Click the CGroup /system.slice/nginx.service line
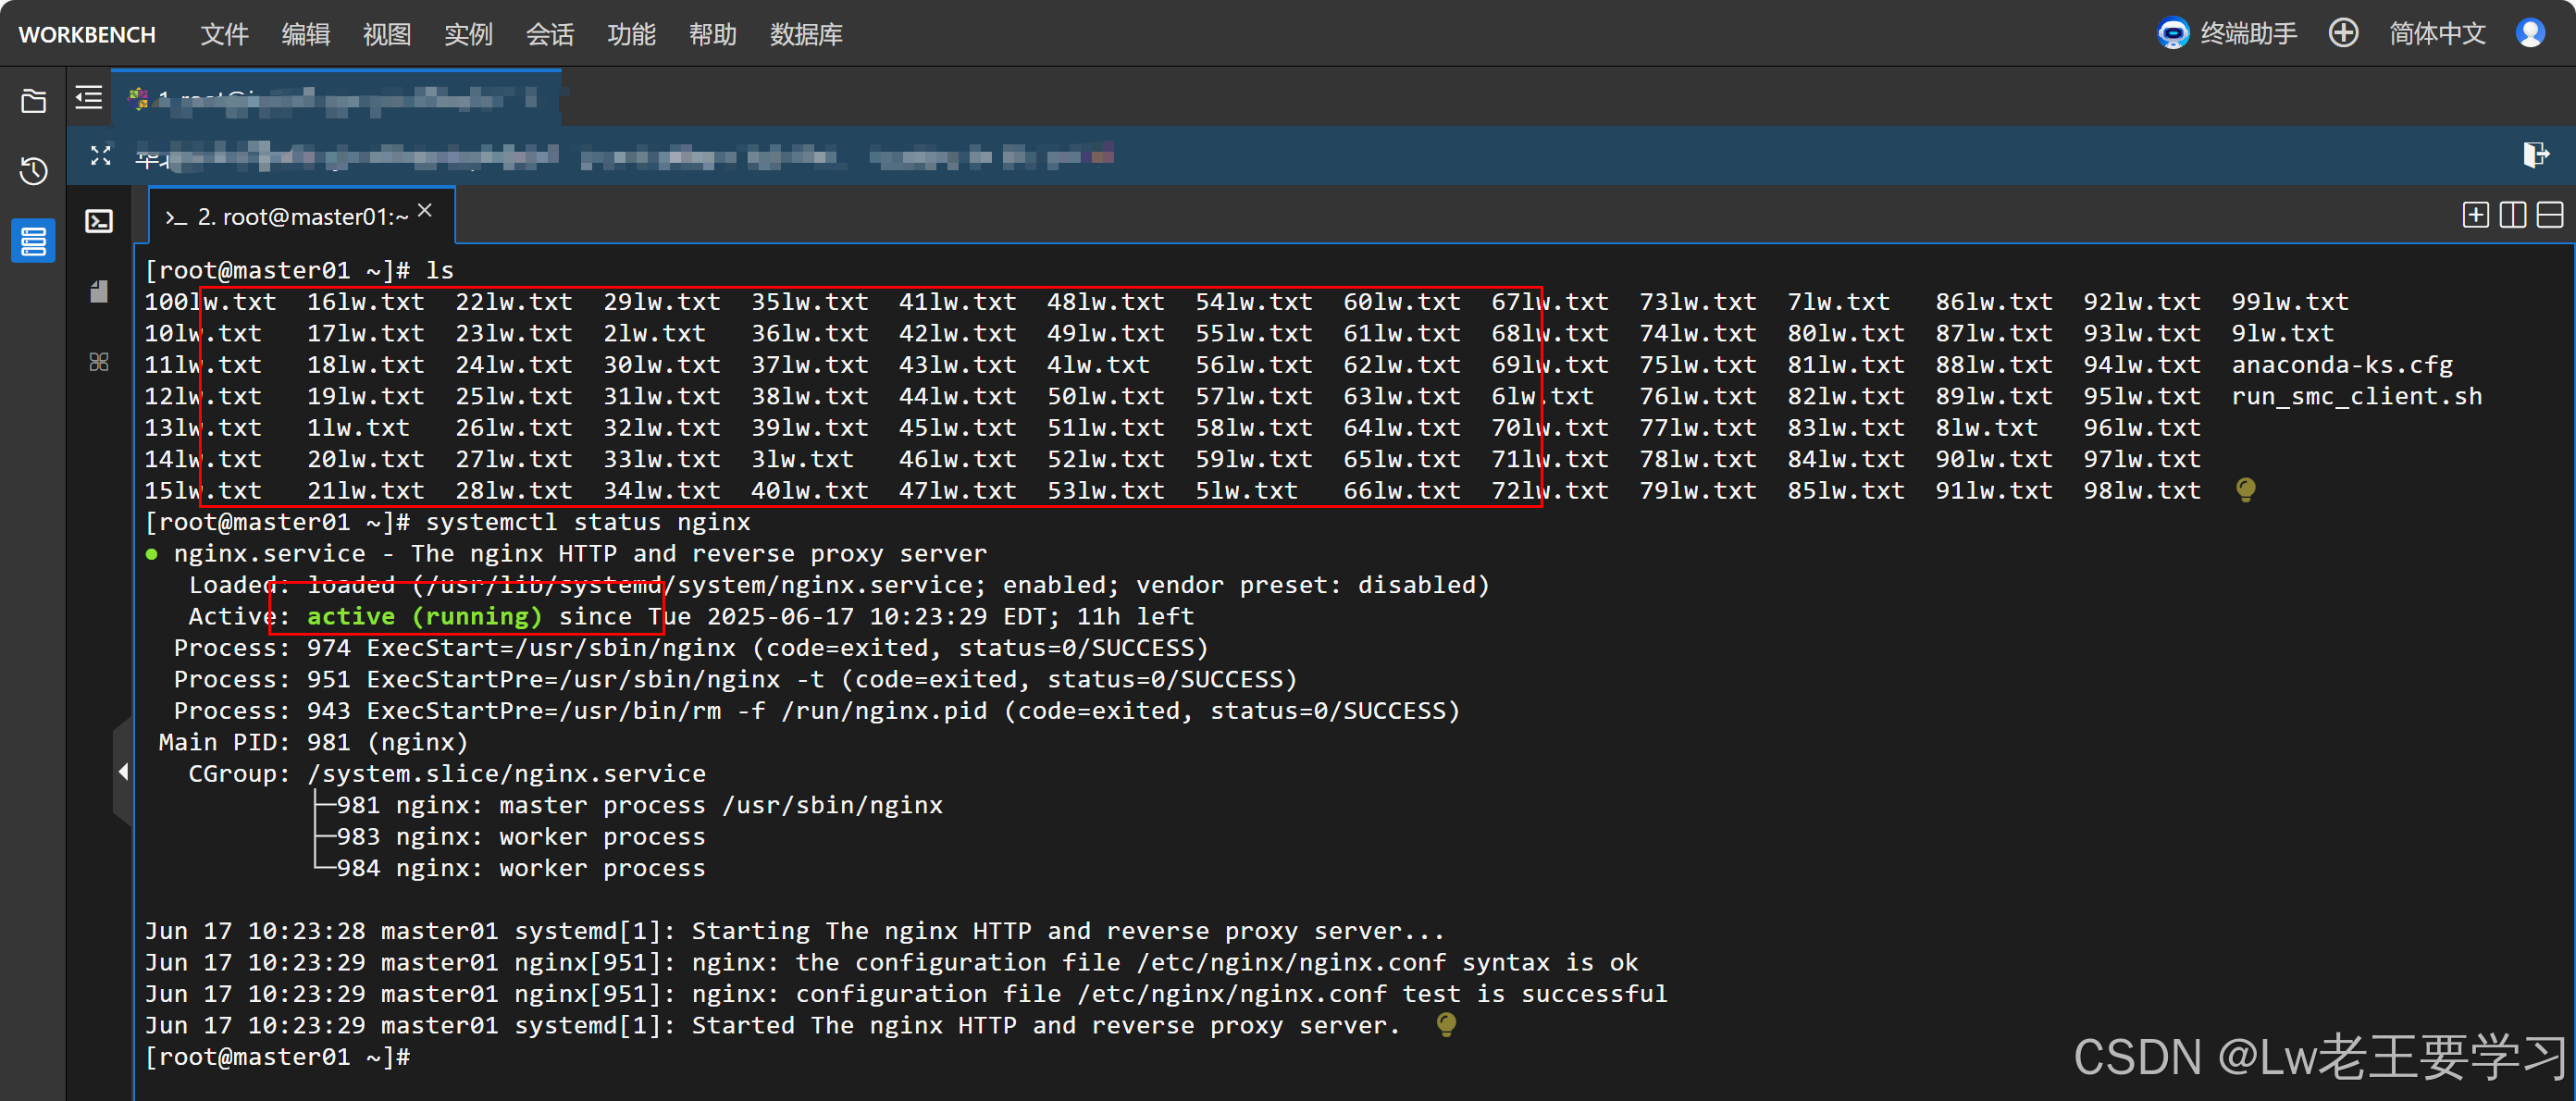Screen dimensions: 2576x1101 [x=447, y=773]
